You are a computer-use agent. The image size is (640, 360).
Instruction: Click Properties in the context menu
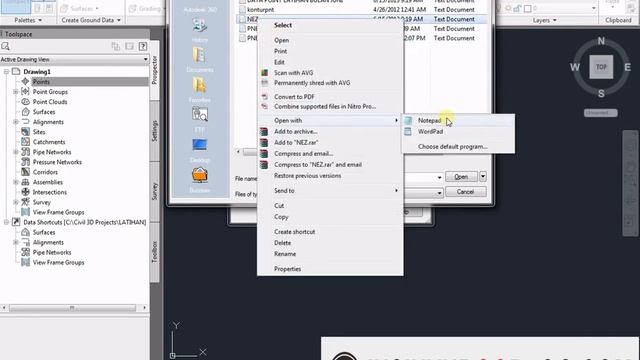pyautogui.click(x=330, y=269)
